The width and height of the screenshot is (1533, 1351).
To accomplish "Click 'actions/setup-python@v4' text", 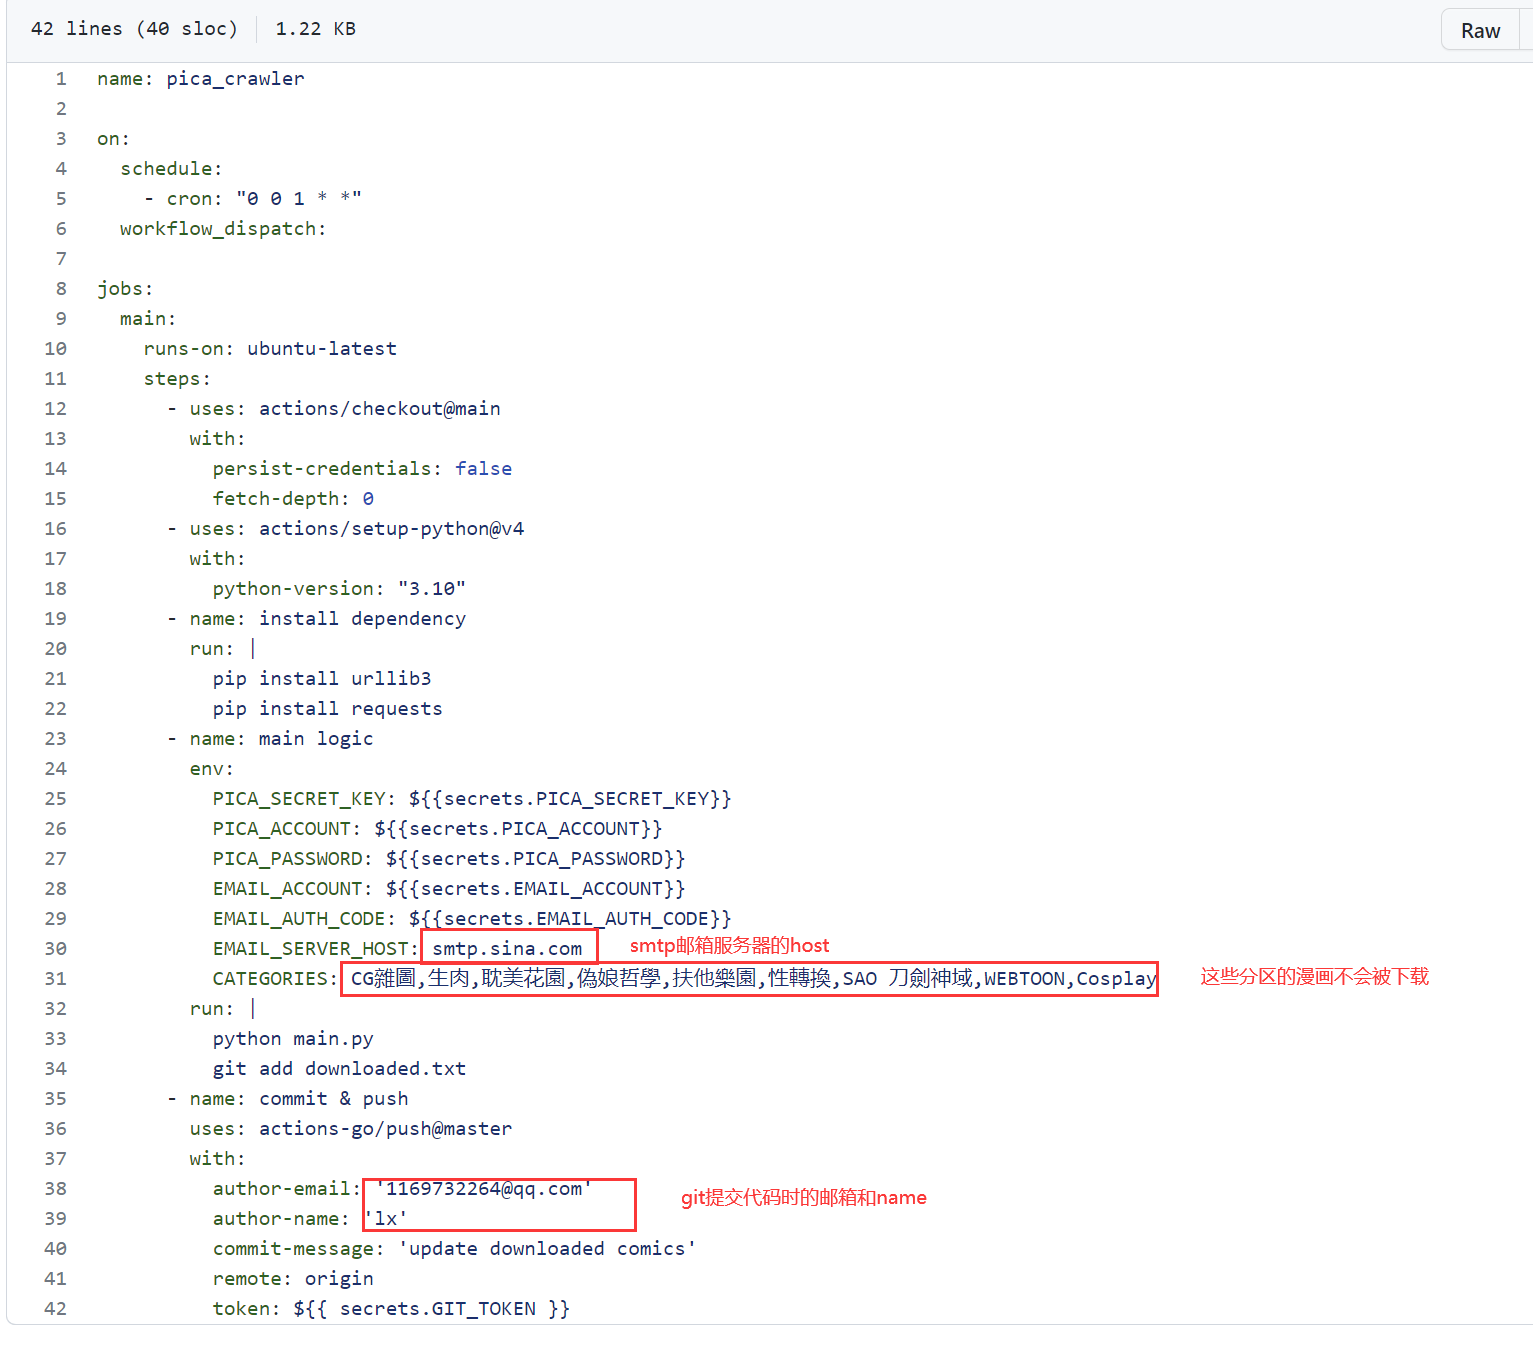I will coord(391,529).
